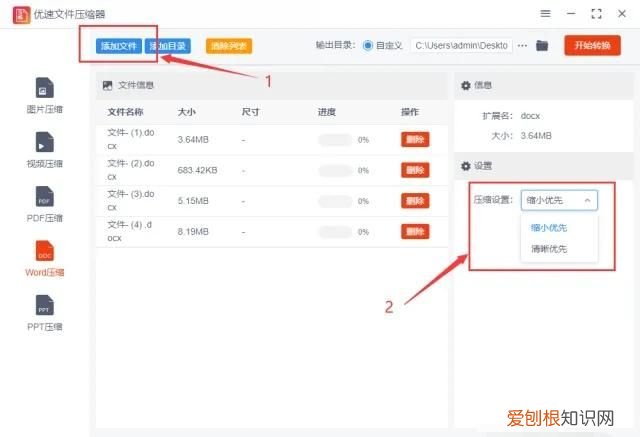Click the 添加文件 button
640x437 pixels.
(x=119, y=46)
